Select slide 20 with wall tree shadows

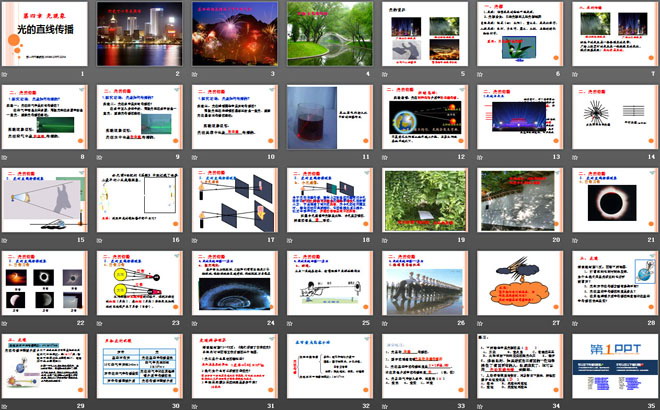(x=520, y=200)
